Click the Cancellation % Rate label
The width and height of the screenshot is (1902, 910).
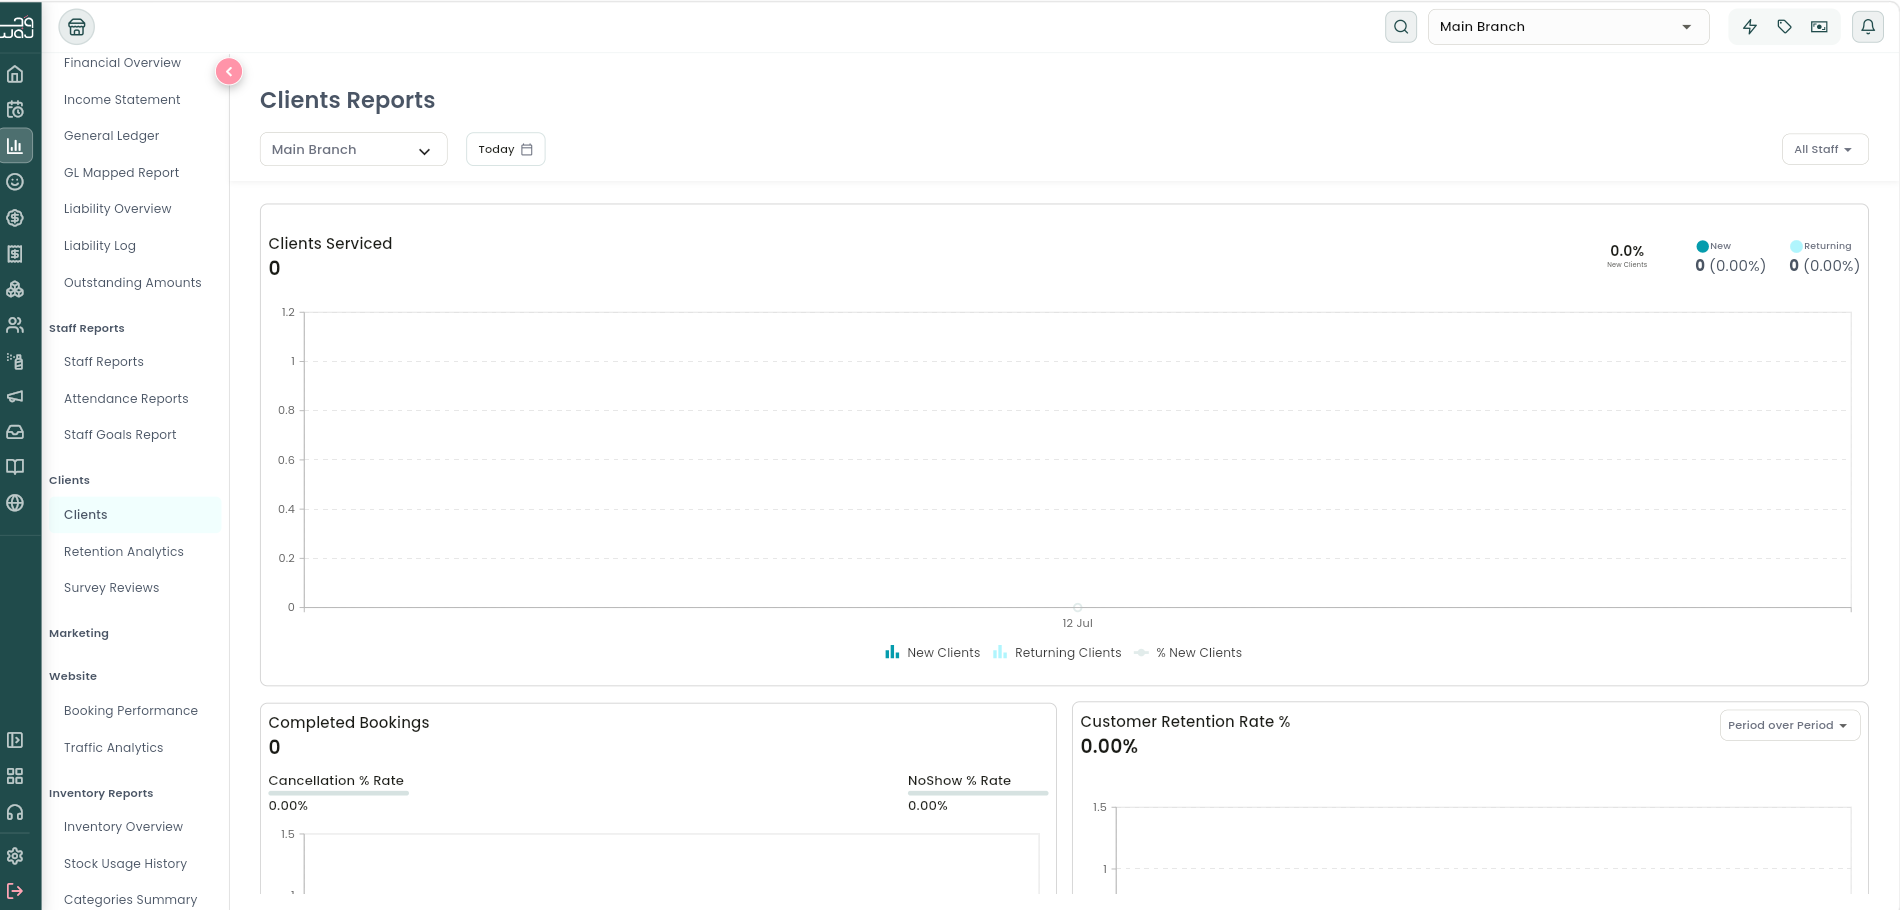[x=336, y=781]
